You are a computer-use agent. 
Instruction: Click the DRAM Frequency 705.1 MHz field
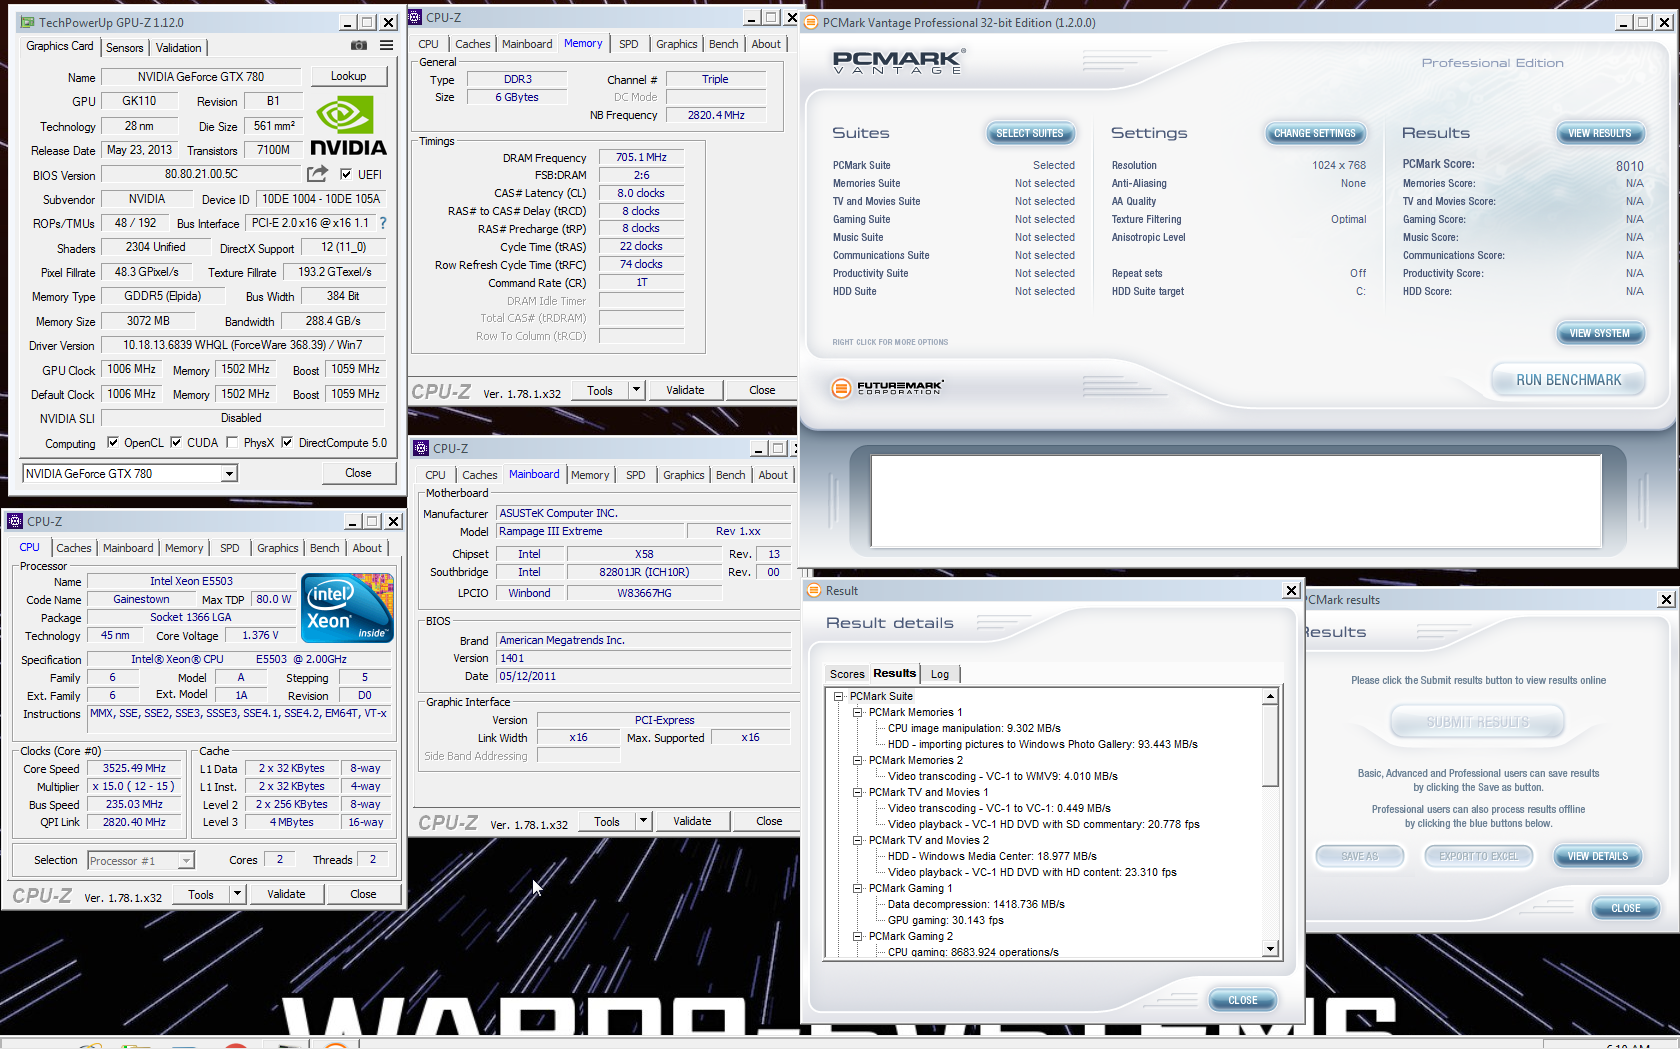coord(641,157)
